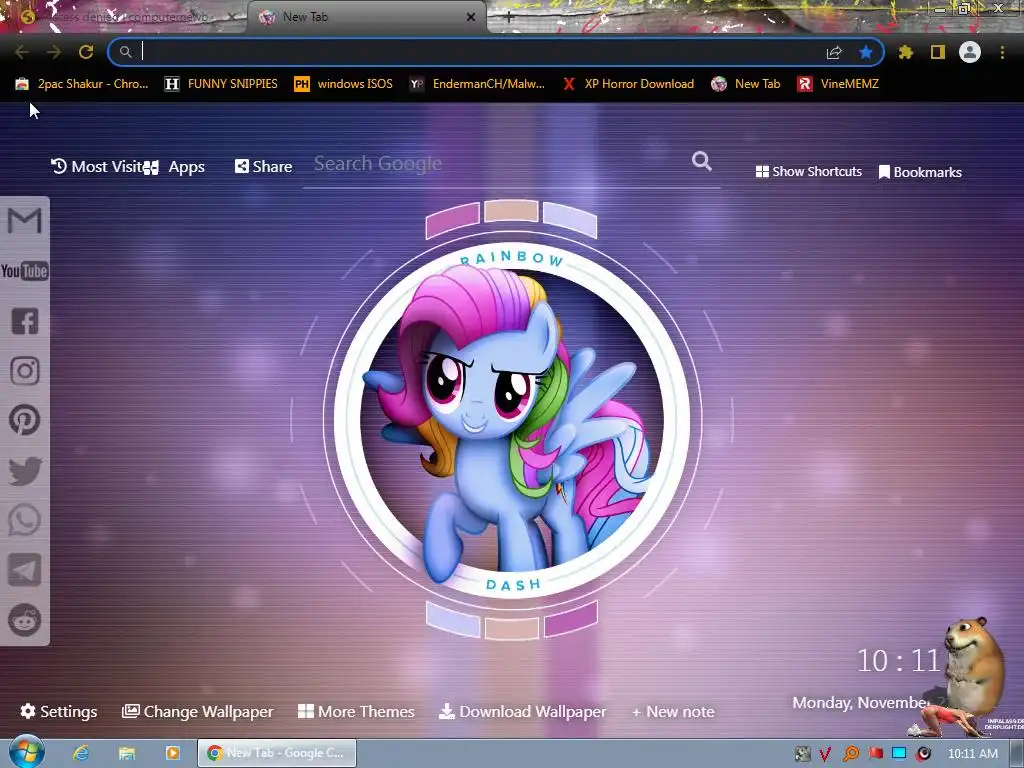Click the Show desktop button at taskbar end

tap(1016, 753)
